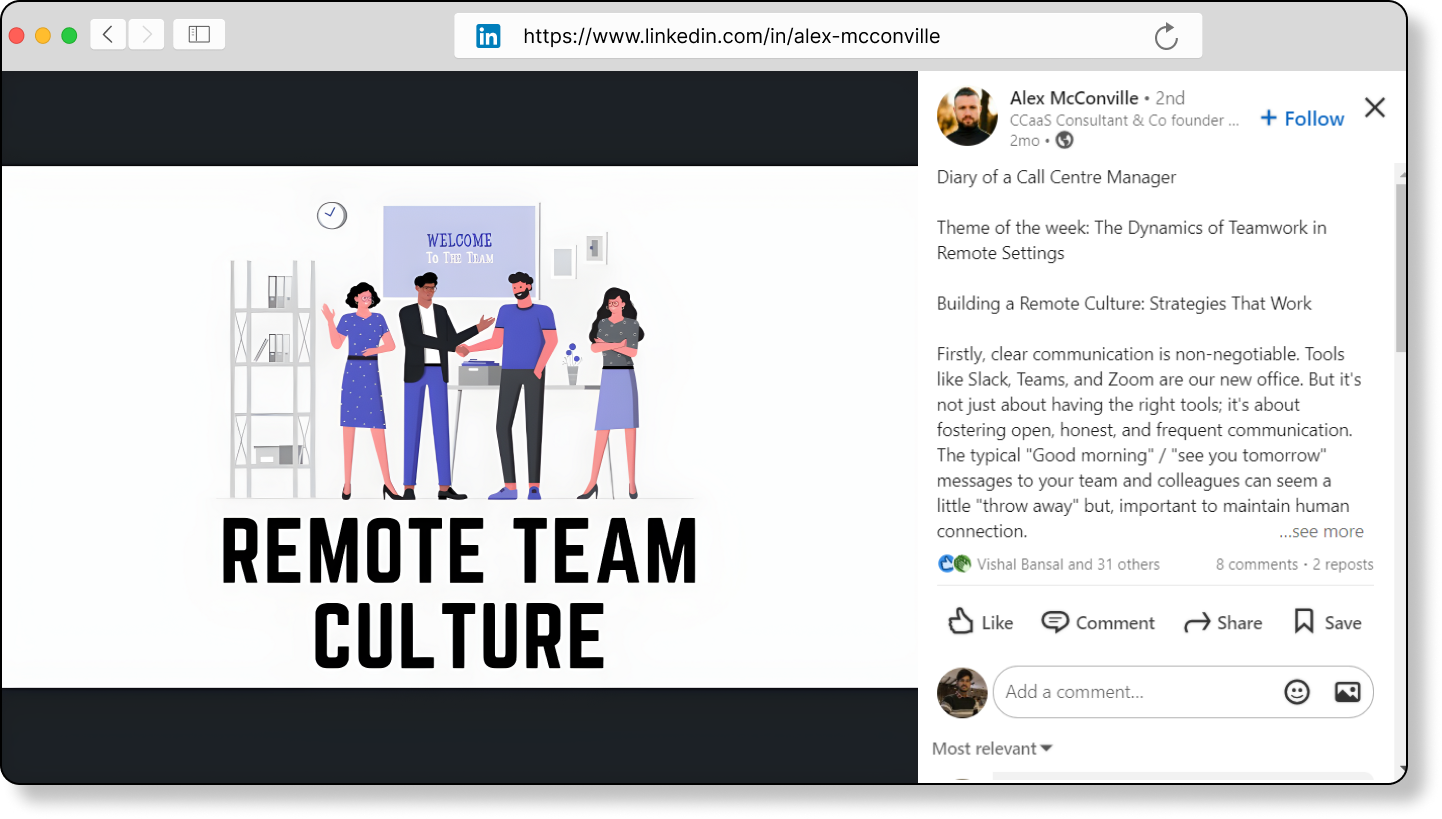The image size is (1442, 819).
Task: Like the post with thumbs-up button
Action: (980, 622)
